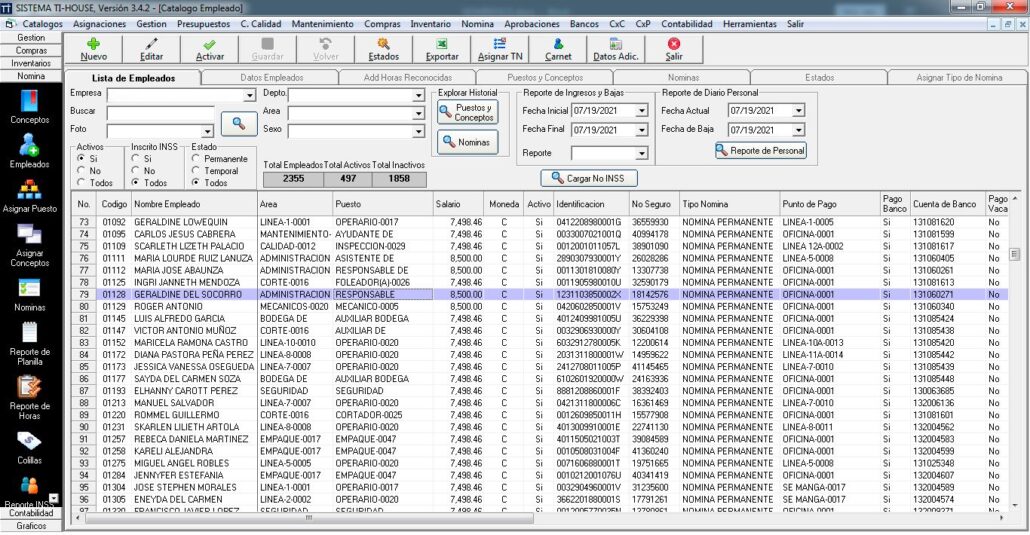Expand the Sexo combo box
Image resolution: width=1030 pixels, height=535 pixels.
click(x=419, y=131)
